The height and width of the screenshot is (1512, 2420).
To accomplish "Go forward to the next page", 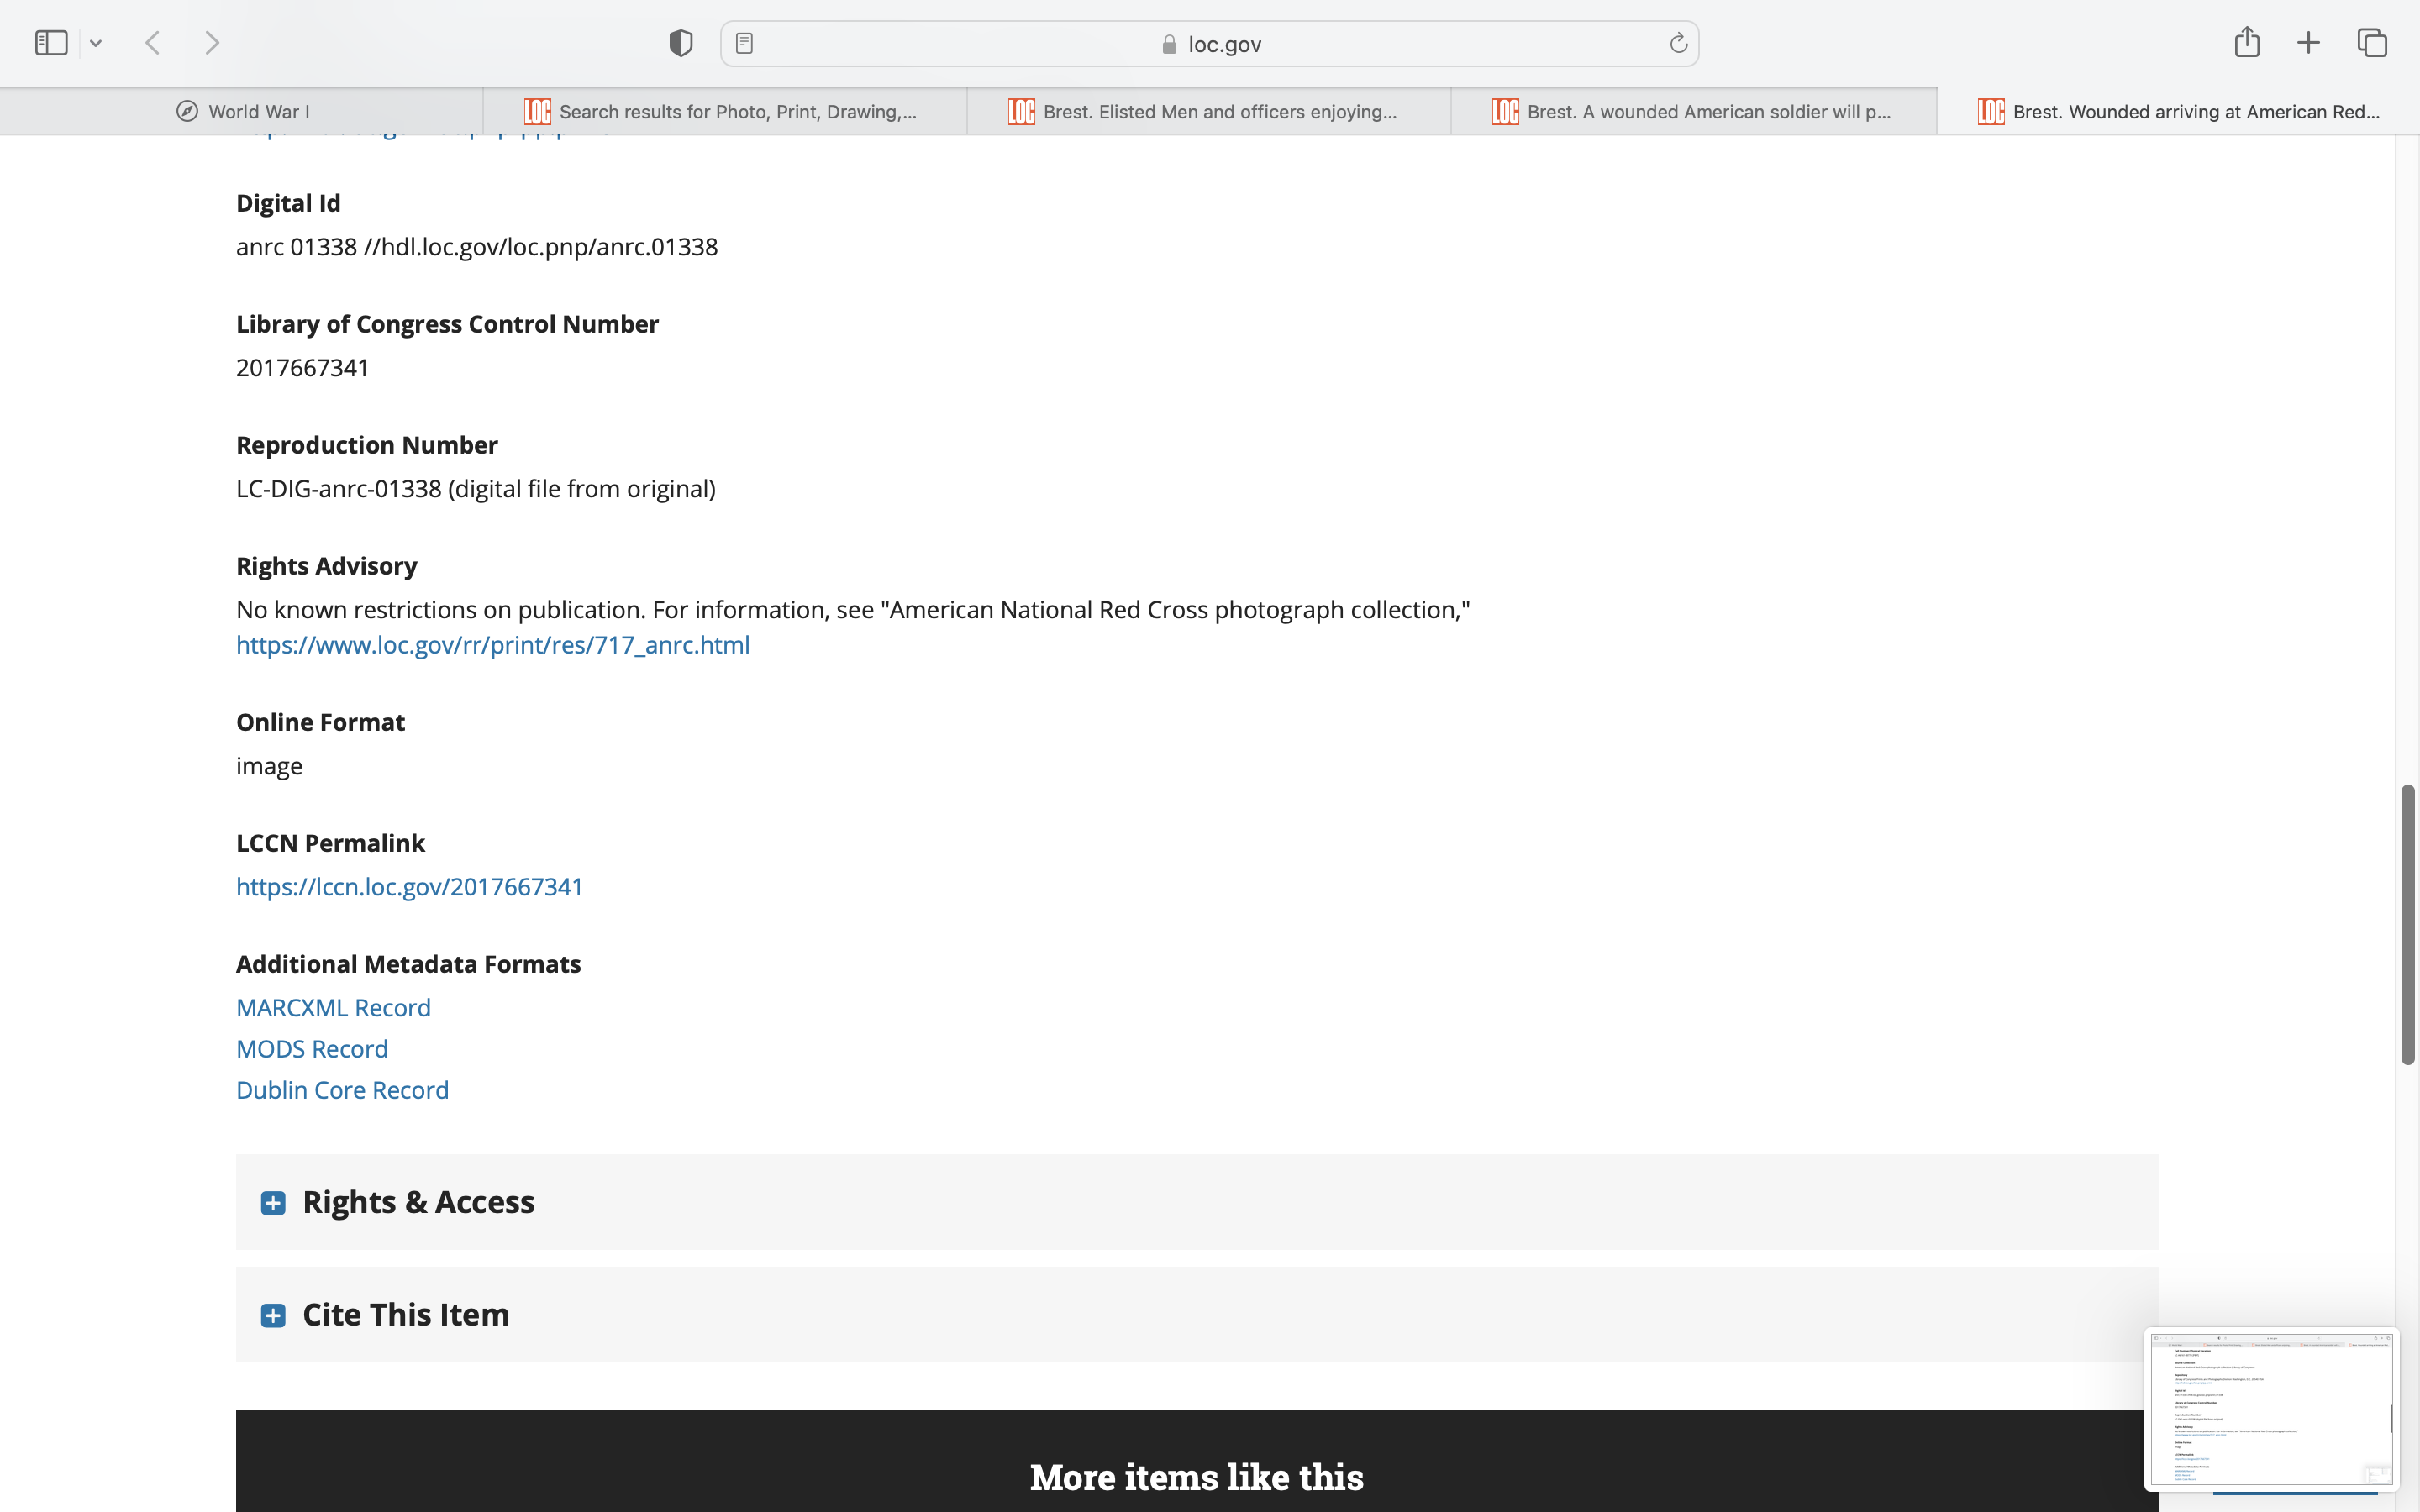I will coord(212,43).
